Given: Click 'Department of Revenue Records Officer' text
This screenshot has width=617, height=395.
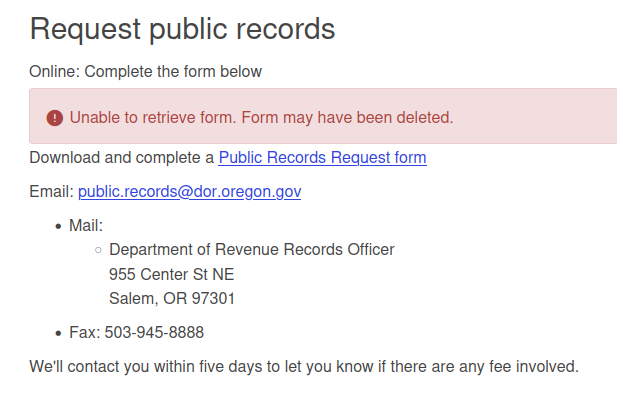Looking at the screenshot, I should click(251, 250).
